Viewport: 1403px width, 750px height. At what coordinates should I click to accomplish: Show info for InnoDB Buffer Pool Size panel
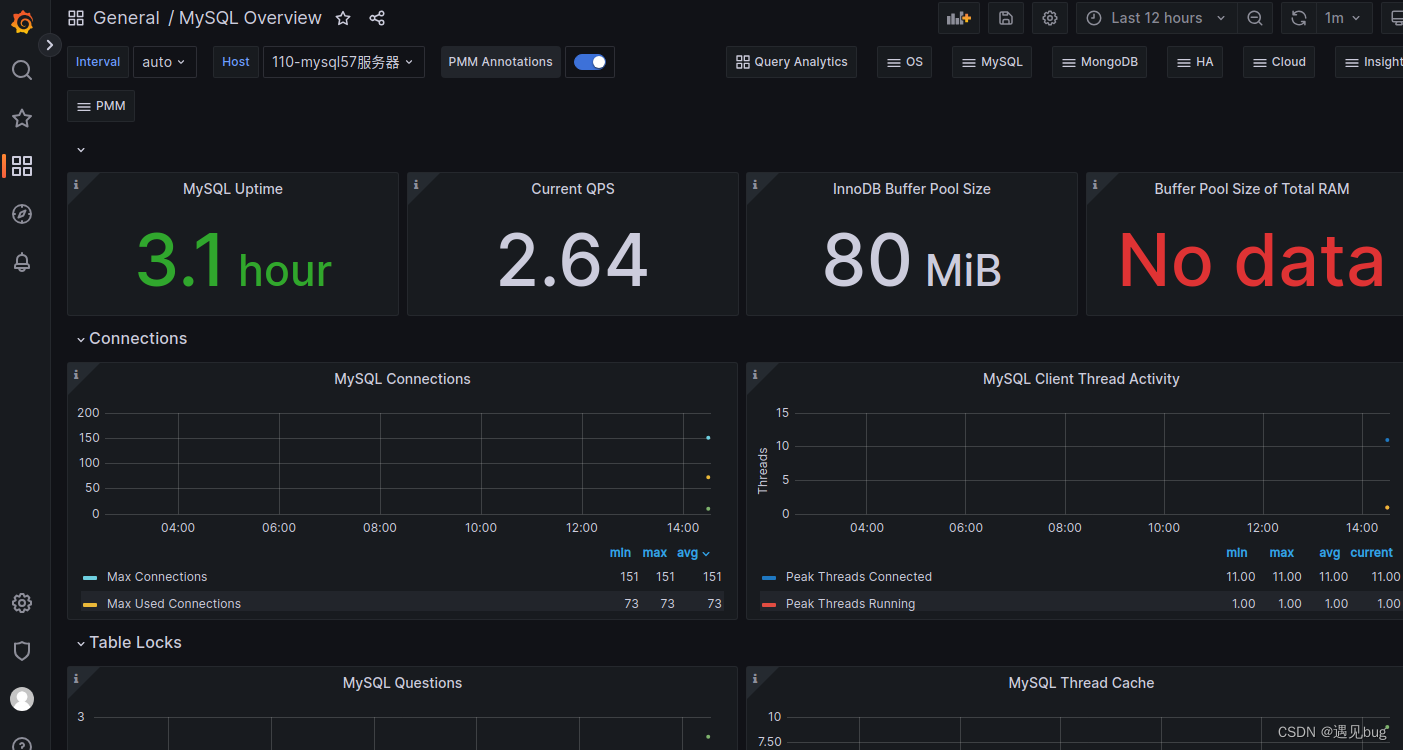coord(755,183)
